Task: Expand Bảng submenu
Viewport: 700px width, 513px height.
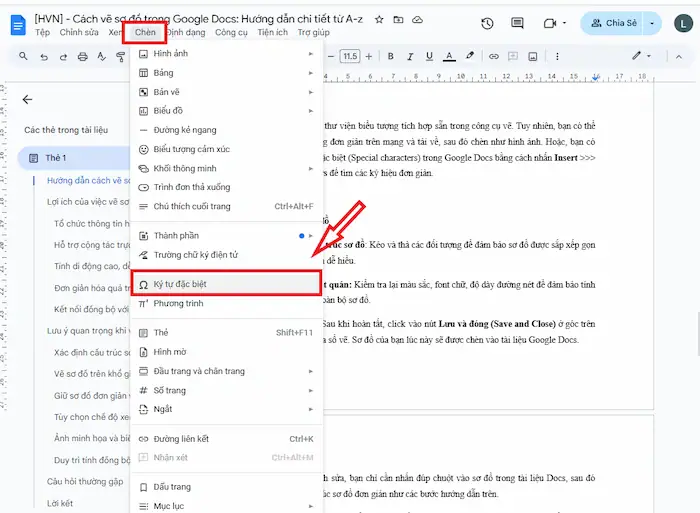Action: point(226,73)
